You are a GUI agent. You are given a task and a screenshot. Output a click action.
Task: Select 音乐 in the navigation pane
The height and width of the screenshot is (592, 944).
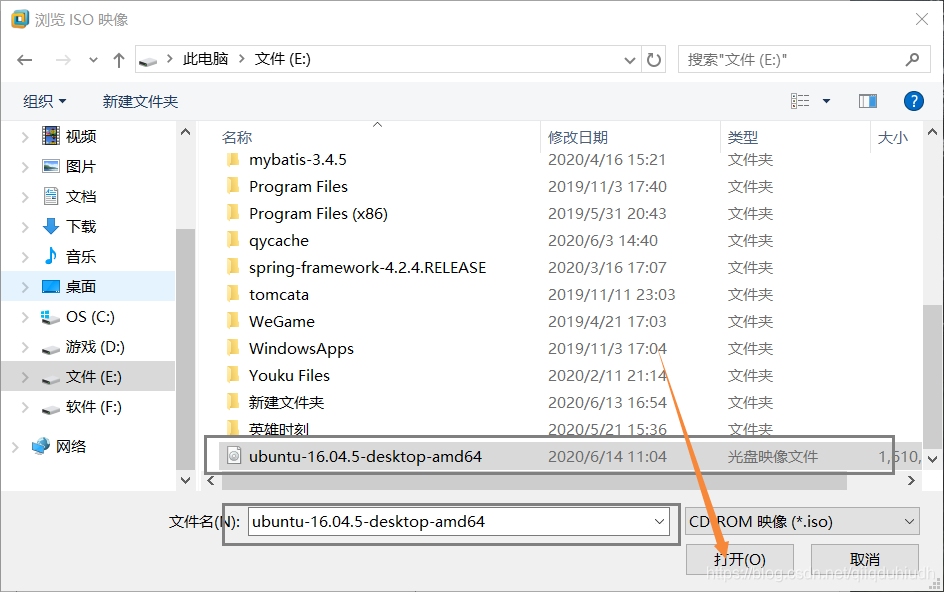[x=81, y=257]
